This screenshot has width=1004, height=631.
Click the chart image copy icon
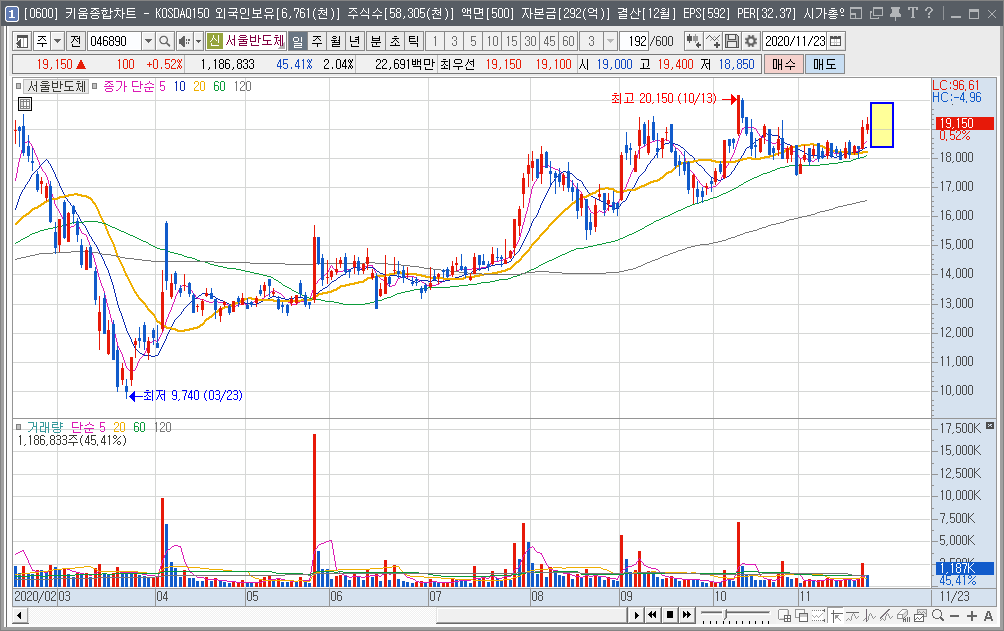[920, 616]
